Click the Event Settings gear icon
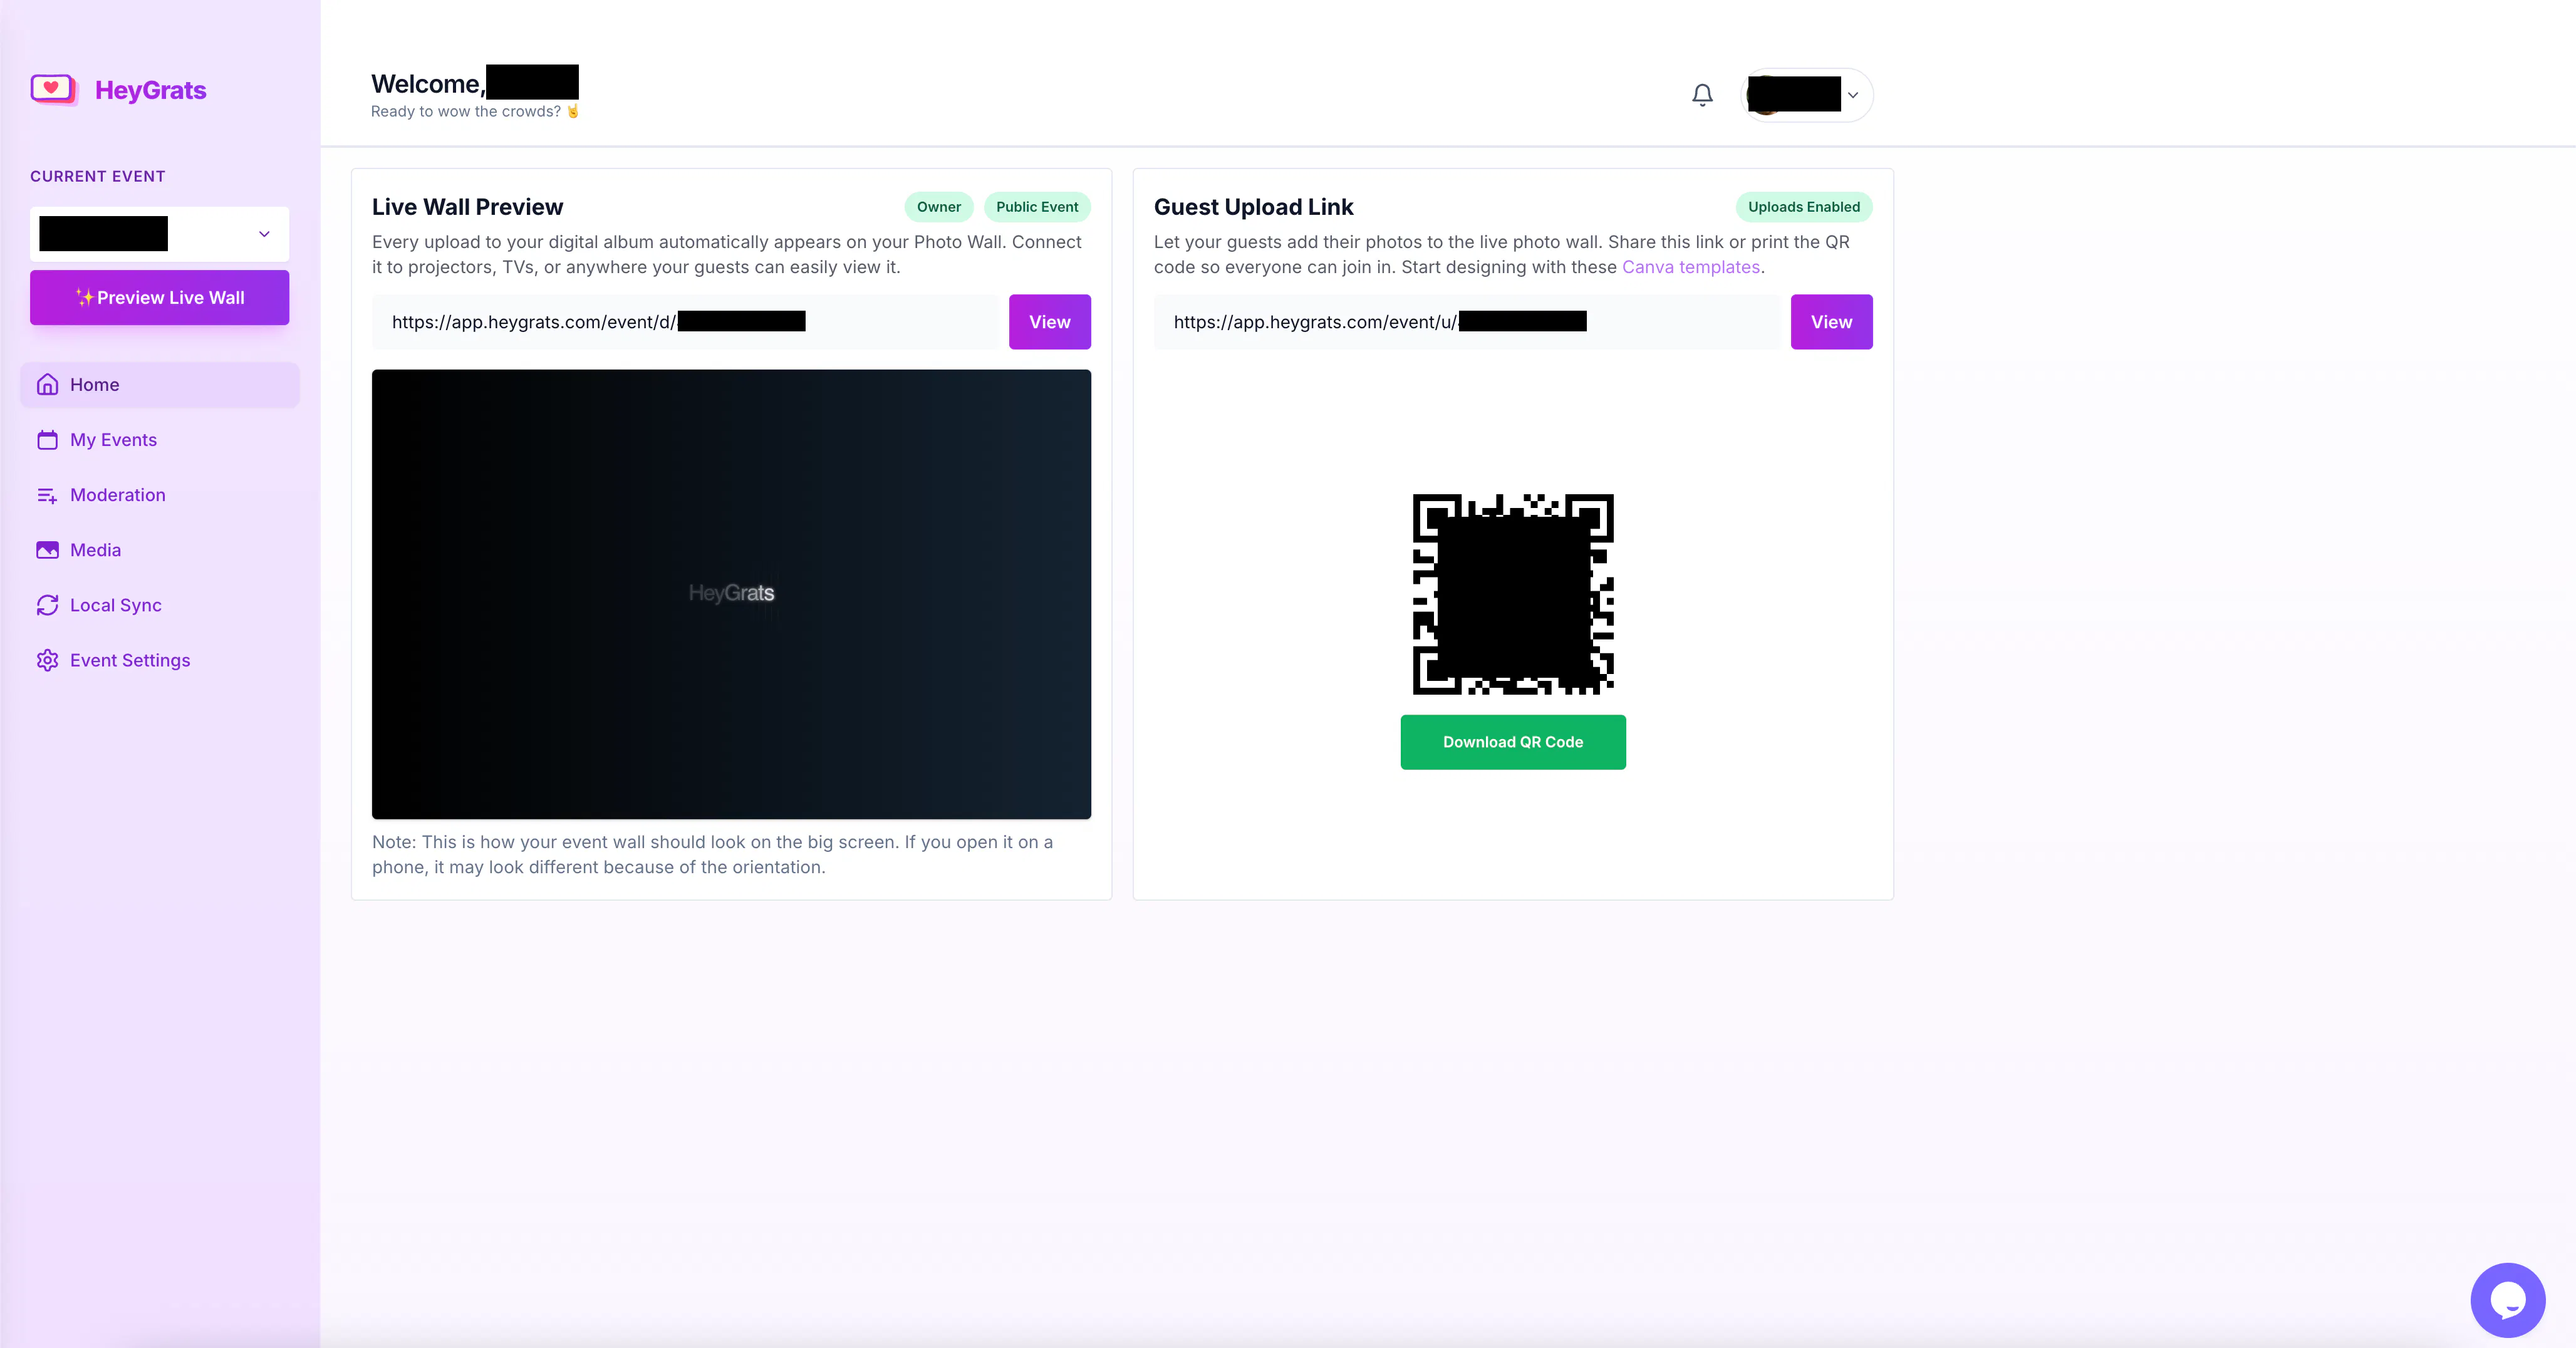The height and width of the screenshot is (1348, 2576). (x=47, y=659)
